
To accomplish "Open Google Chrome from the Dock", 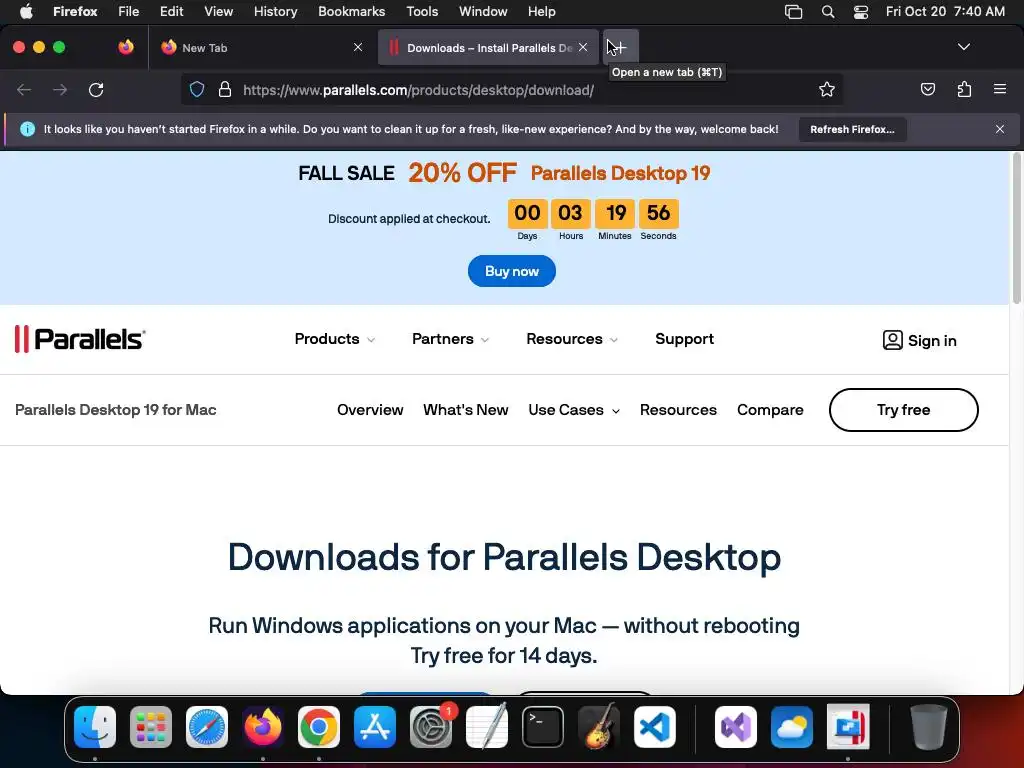I will [319, 727].
